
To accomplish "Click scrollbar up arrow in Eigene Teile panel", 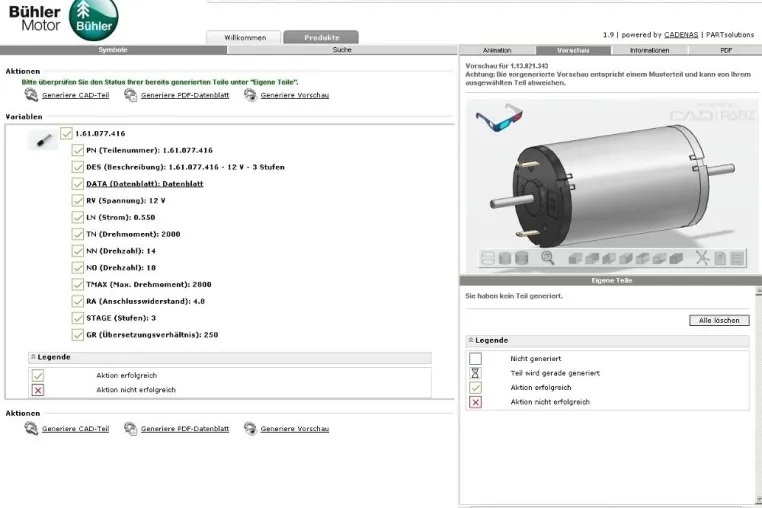I will tap(759, 291).
